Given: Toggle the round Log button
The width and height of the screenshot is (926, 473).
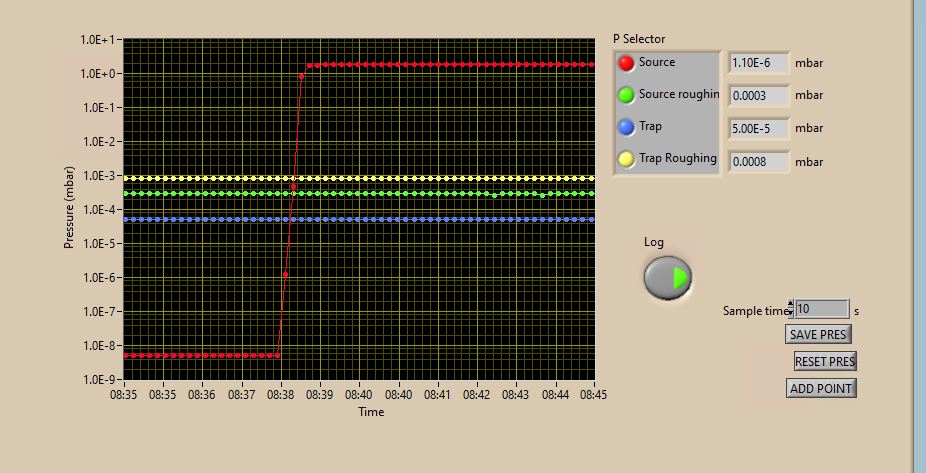Looking at the screenshot, I should [667, 277].
